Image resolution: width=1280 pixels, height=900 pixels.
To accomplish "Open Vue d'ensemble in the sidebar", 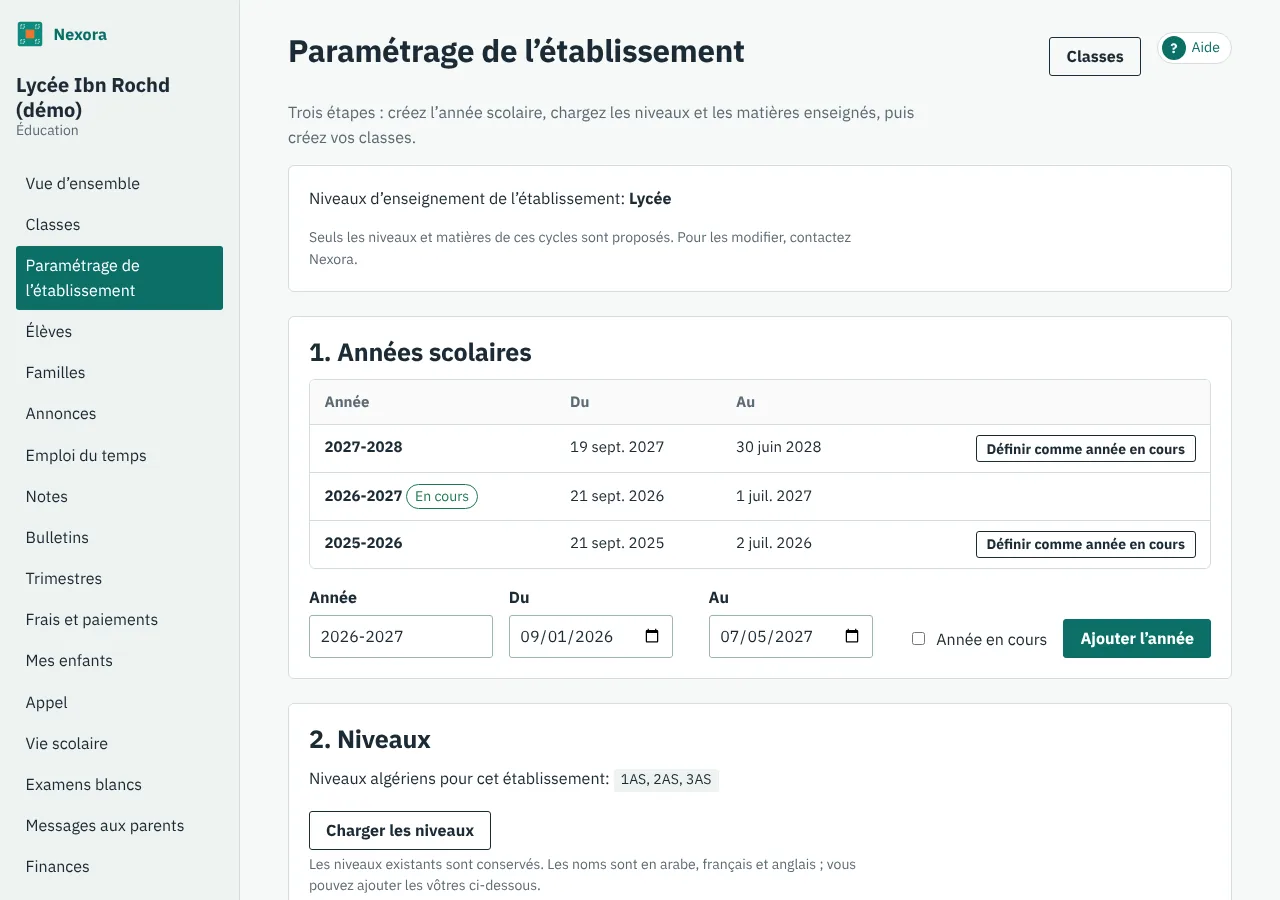I will pyautogui.click(x=119, y=183).
